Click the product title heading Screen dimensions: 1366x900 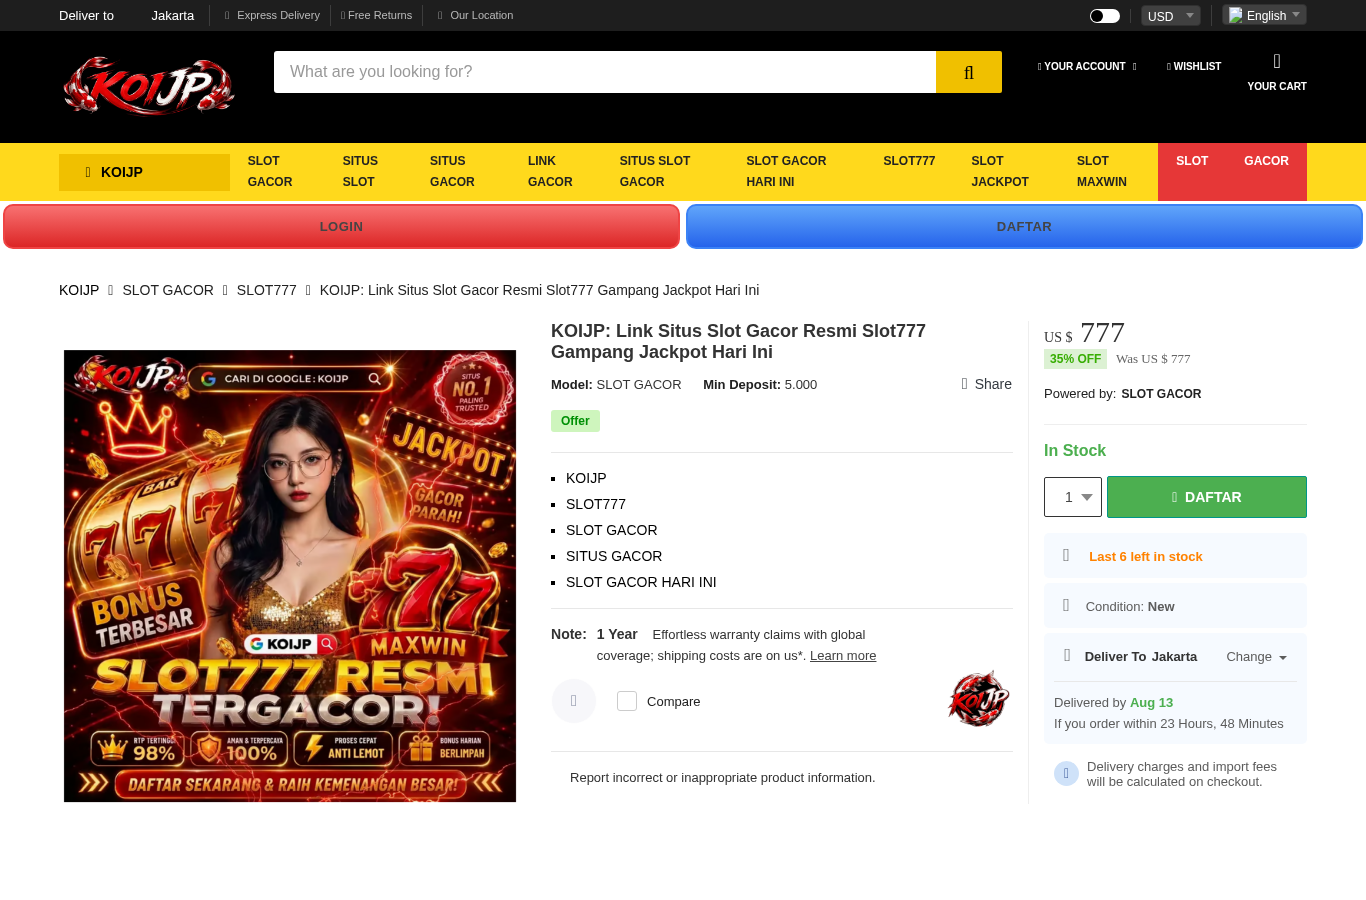(x=738, y=341)
